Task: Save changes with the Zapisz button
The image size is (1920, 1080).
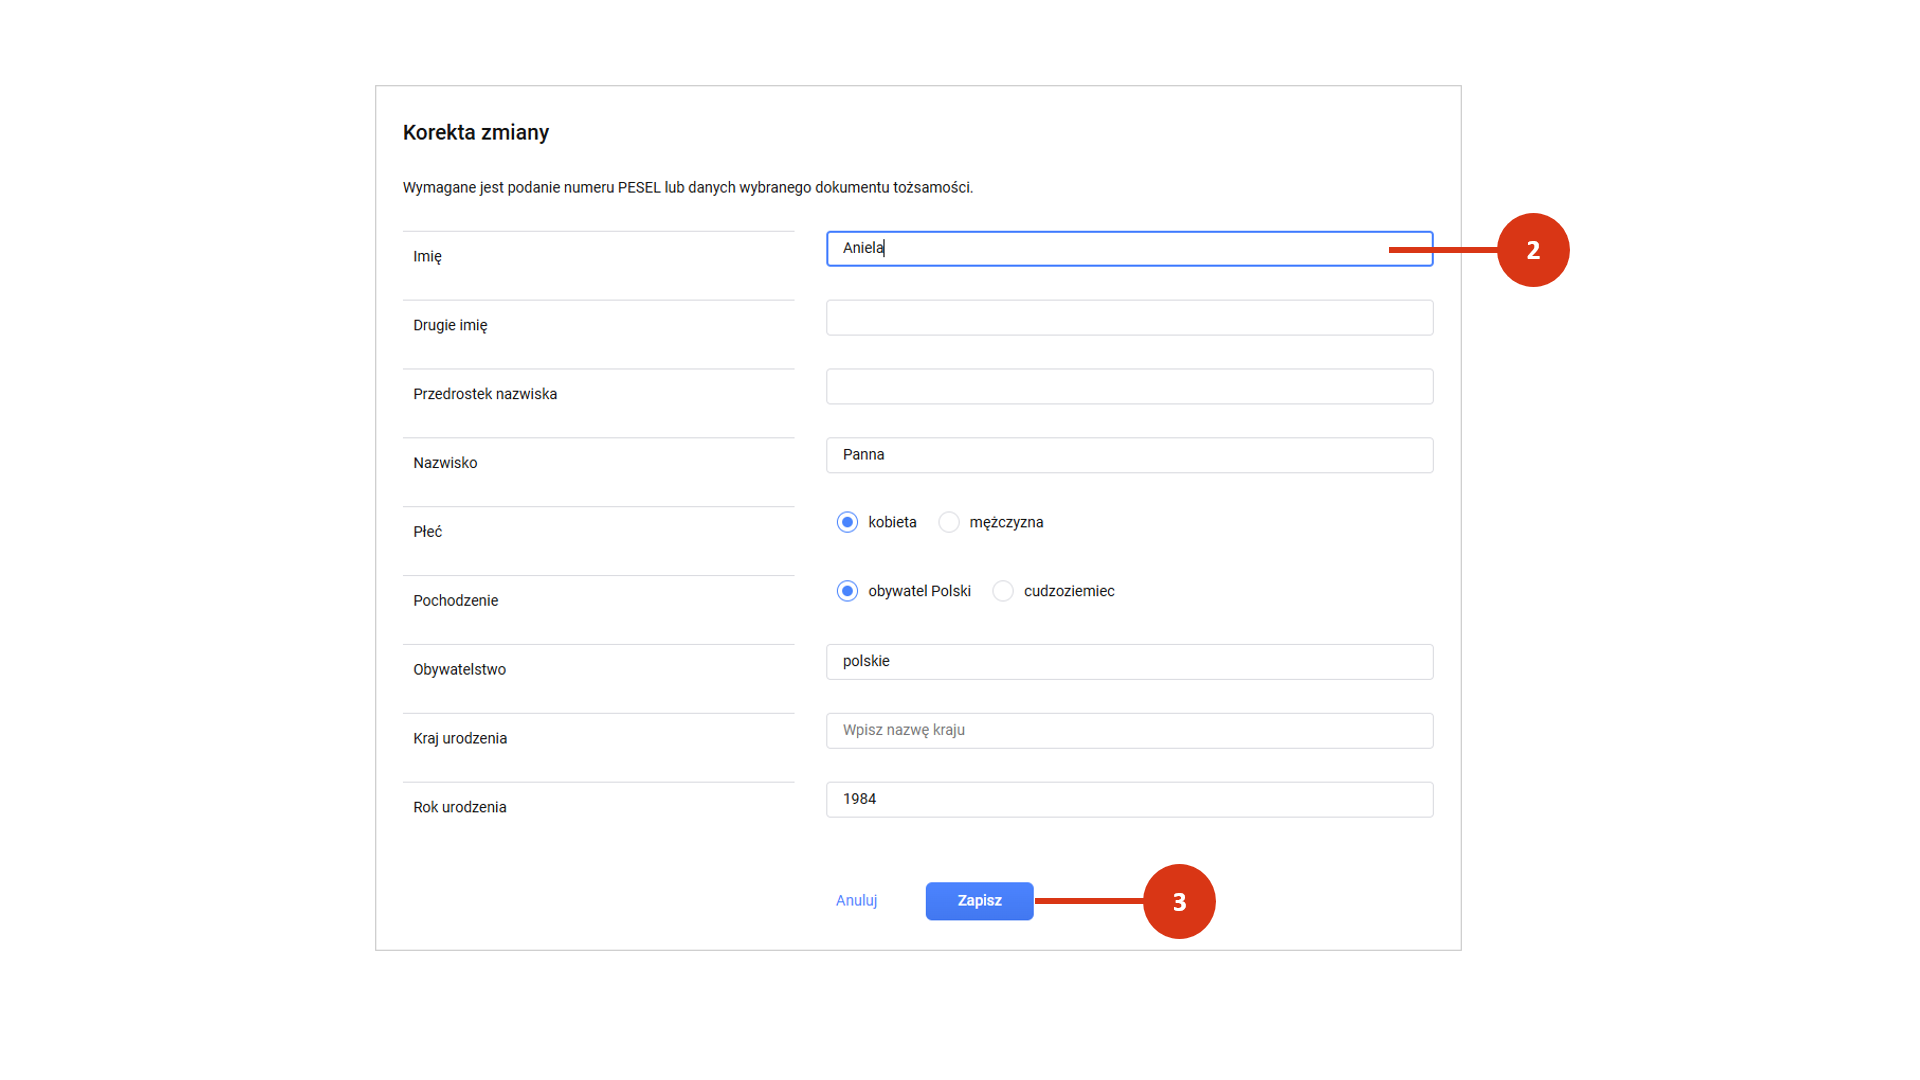Action: click(x=979, y=901)
